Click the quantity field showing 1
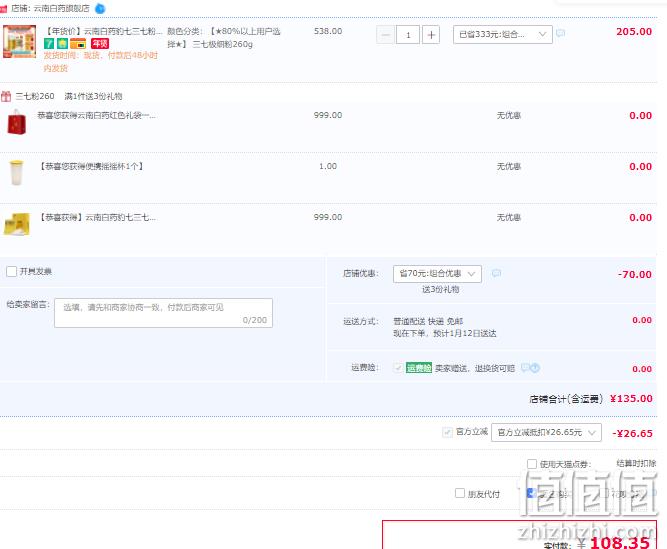This screenshot has height=549, width=667. [408, 35]
